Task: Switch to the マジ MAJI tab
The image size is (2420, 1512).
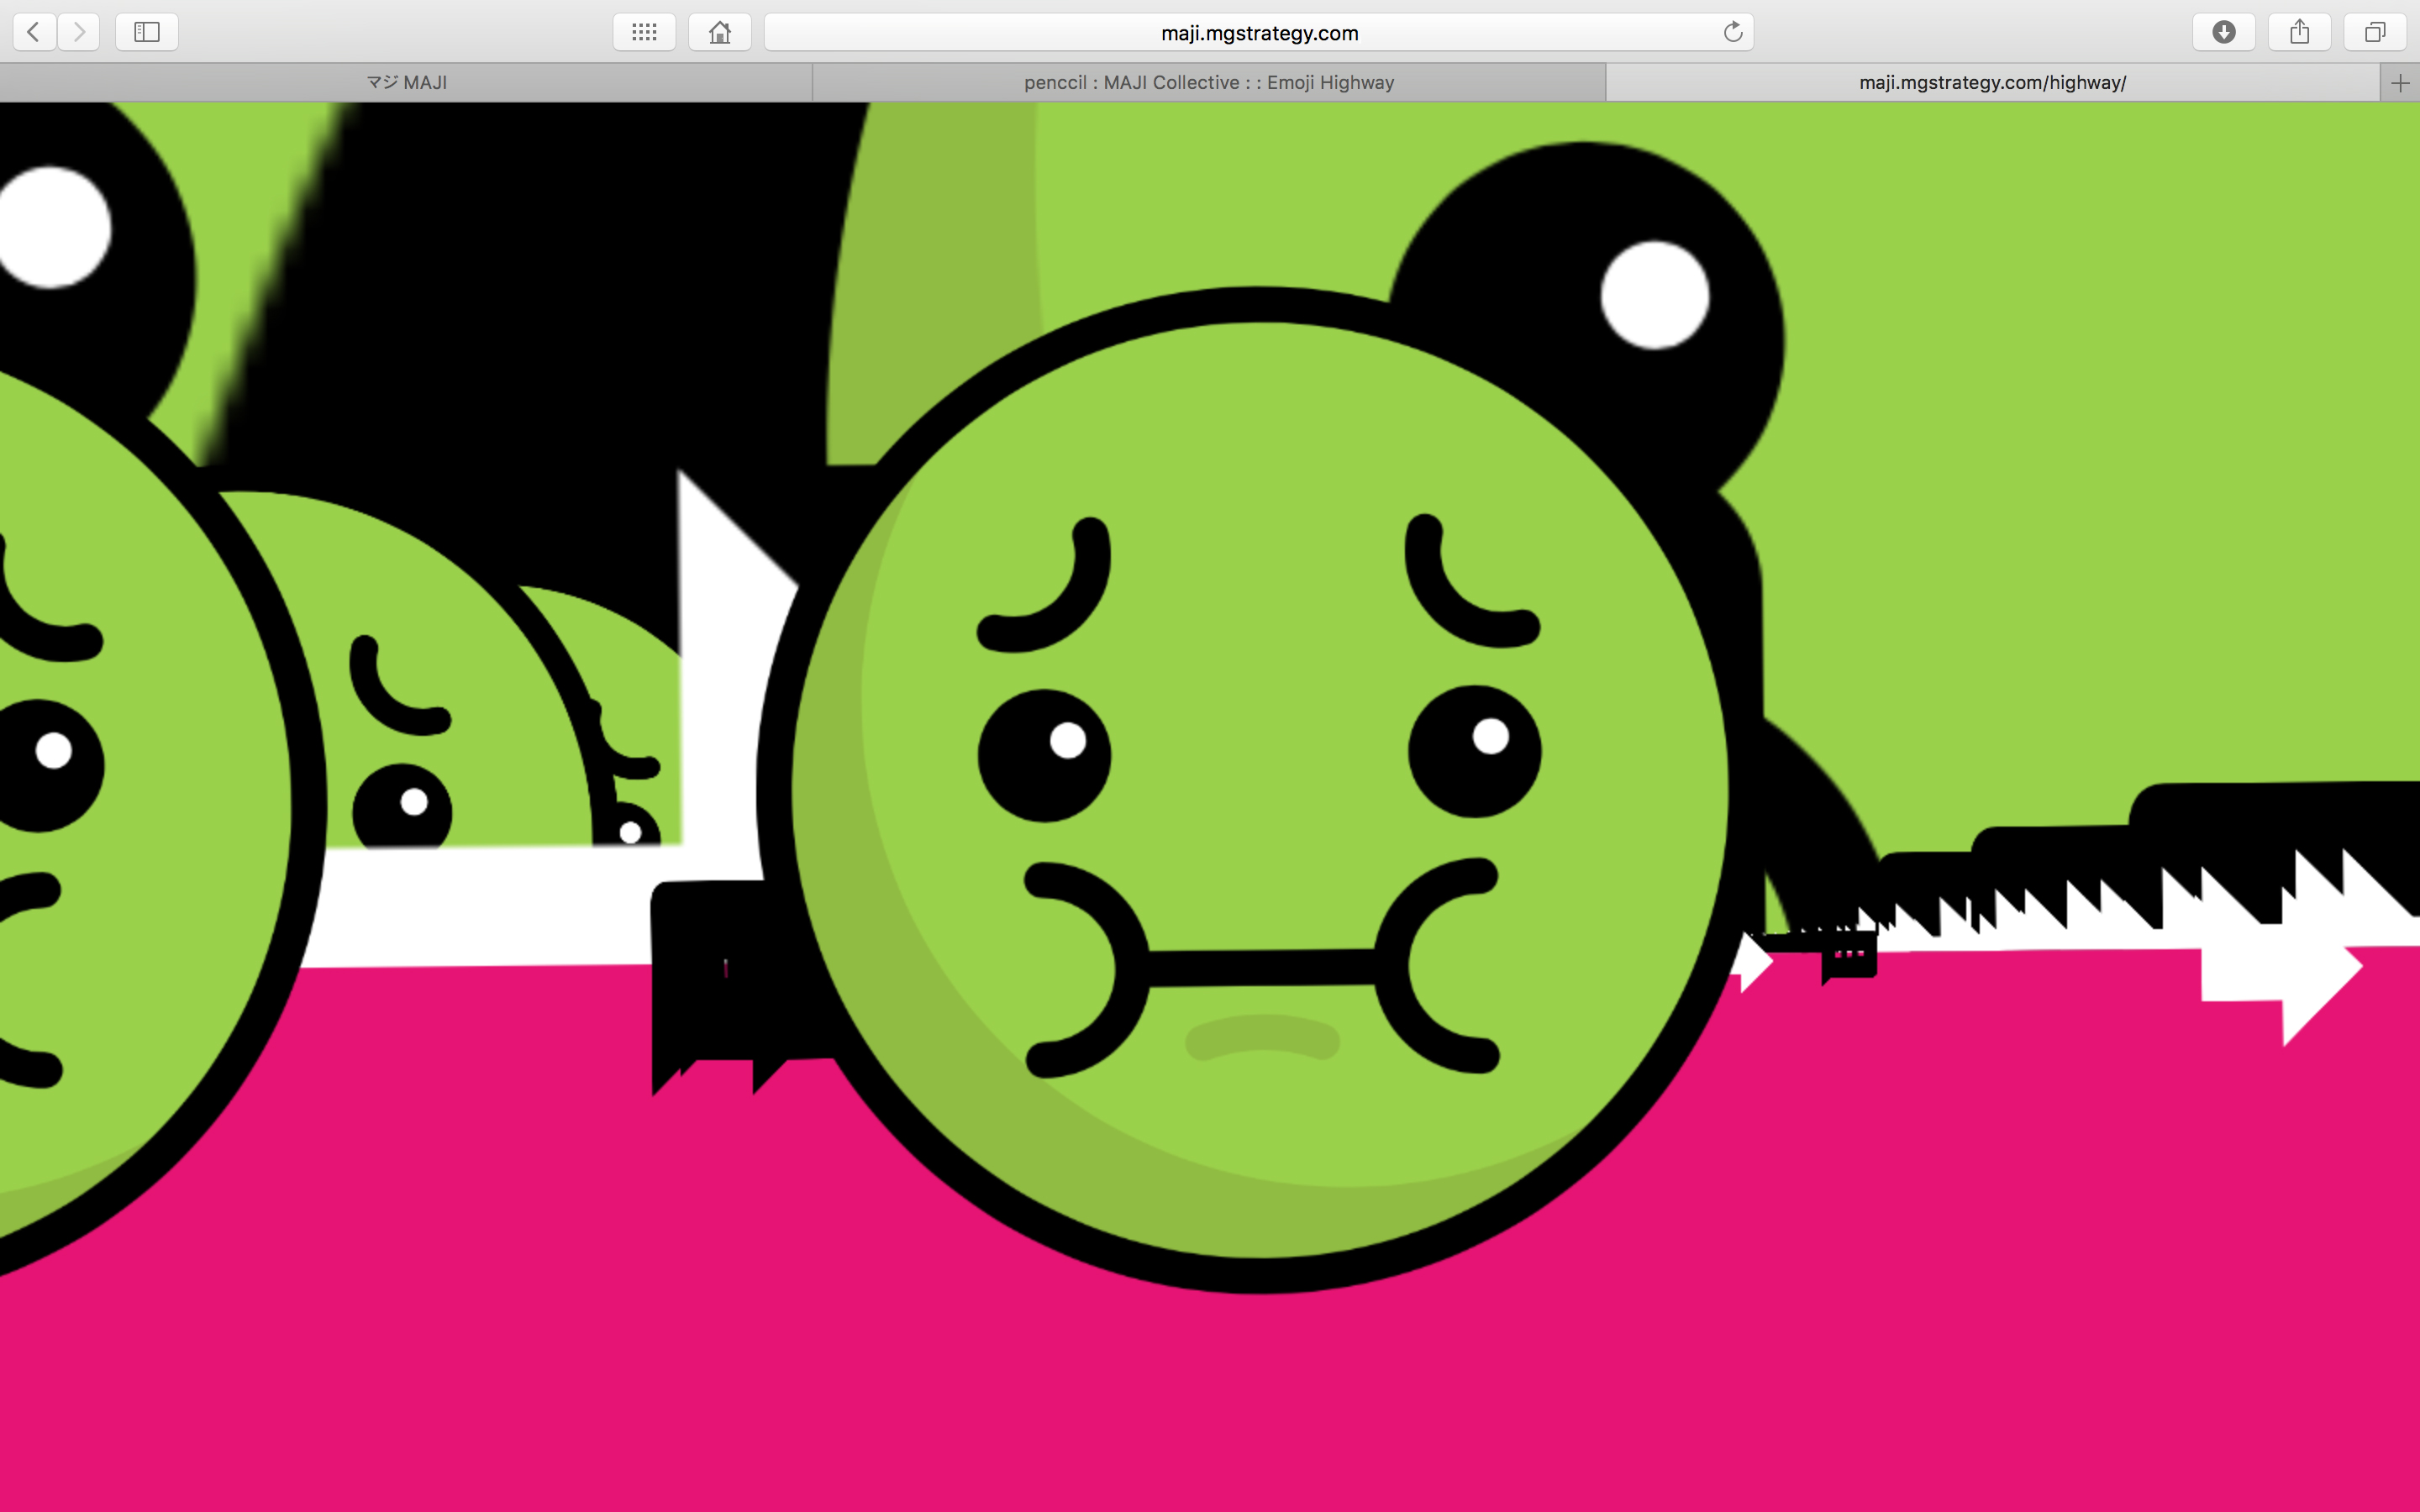Action: click(x=406, y=83)
